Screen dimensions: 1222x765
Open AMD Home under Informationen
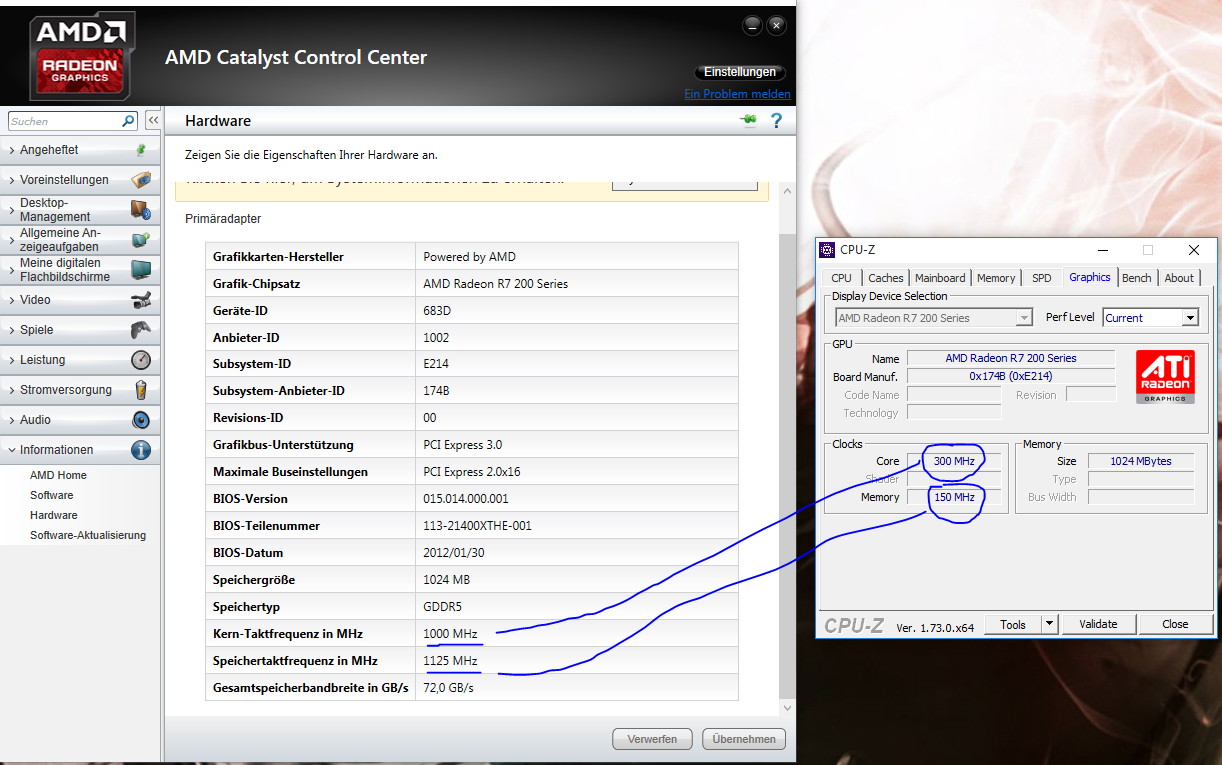(x=58, y=475)
